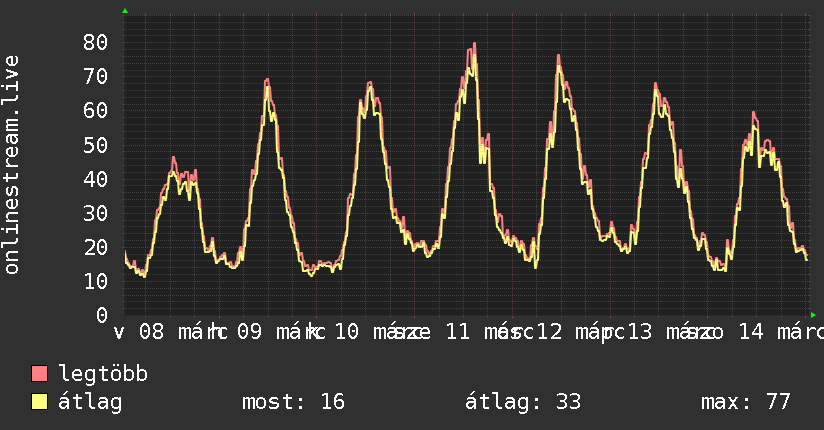The width and height of the screenshot is (824, 430).
Task: Click the 'most: 16' current value
Action: click(x=294, y=402)
